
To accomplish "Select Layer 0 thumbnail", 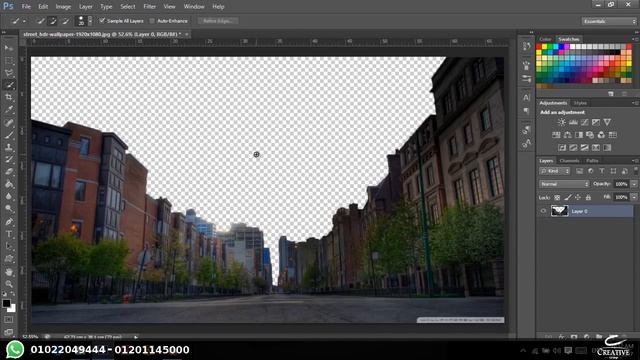I will coord(559,211).
